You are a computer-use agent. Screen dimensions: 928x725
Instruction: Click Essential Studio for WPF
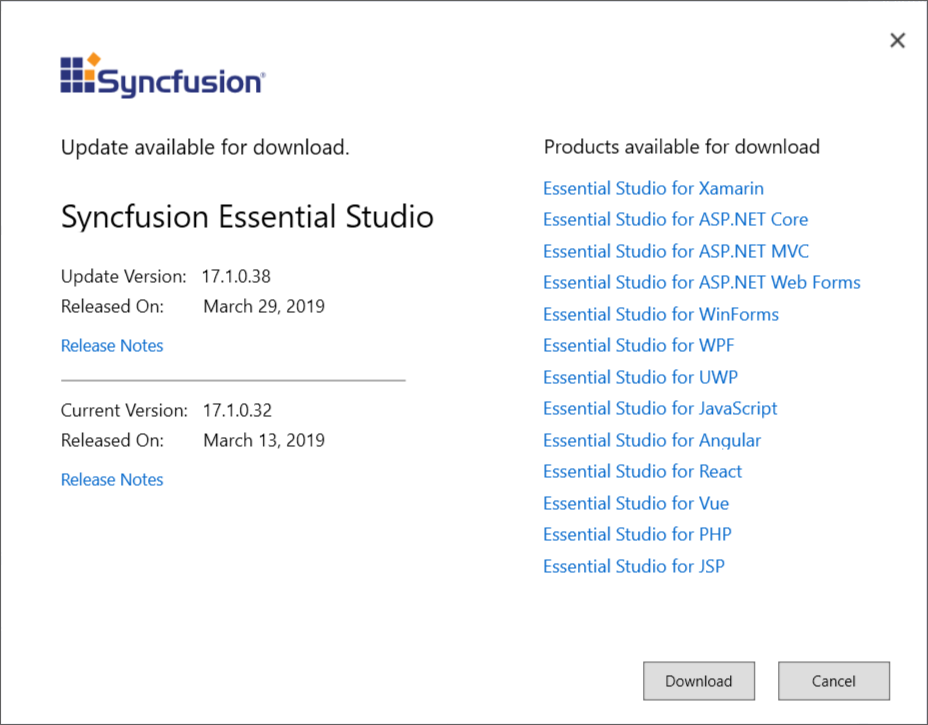point(638,346)
